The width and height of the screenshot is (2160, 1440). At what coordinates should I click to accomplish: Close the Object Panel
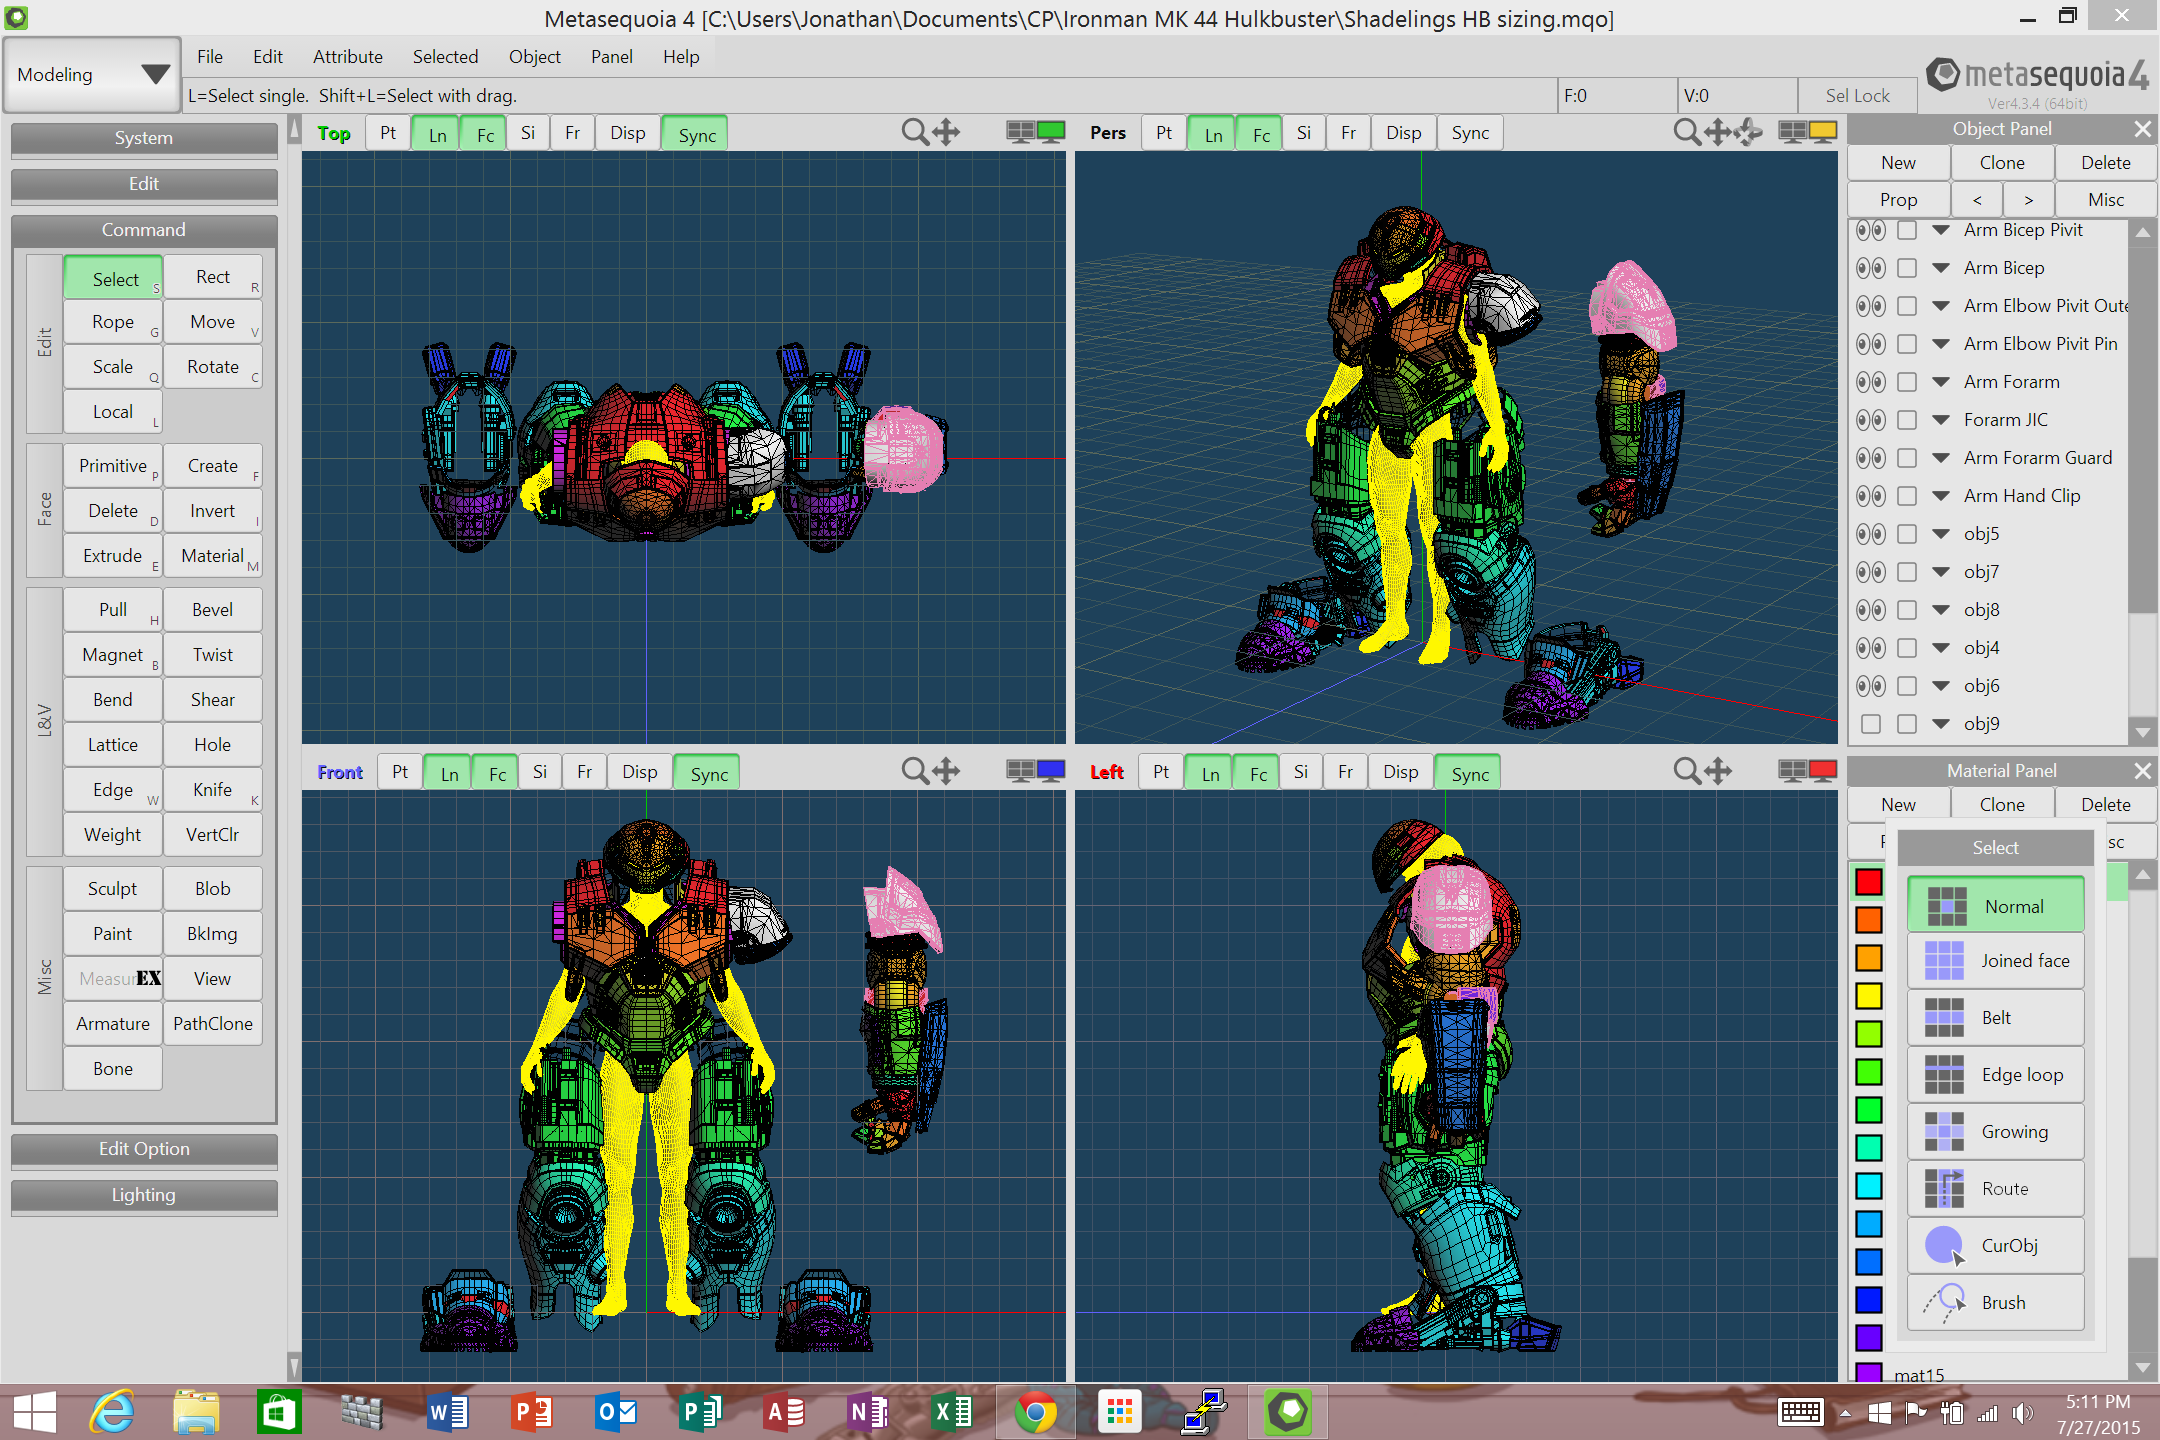click(x=2142, y=129)
